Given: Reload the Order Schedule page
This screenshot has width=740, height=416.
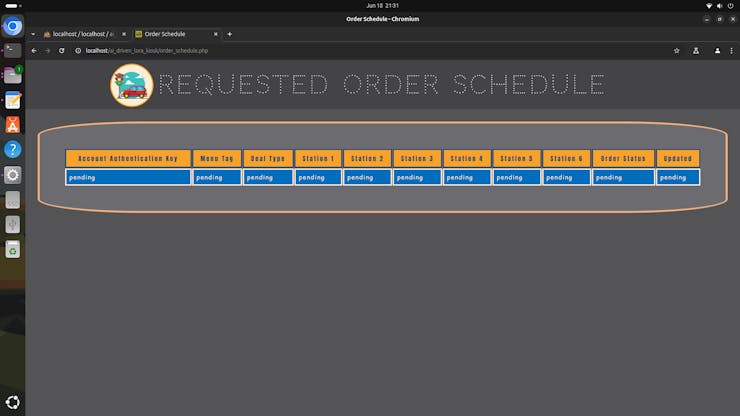Looking at the screenshot, I should coord(61,51).
